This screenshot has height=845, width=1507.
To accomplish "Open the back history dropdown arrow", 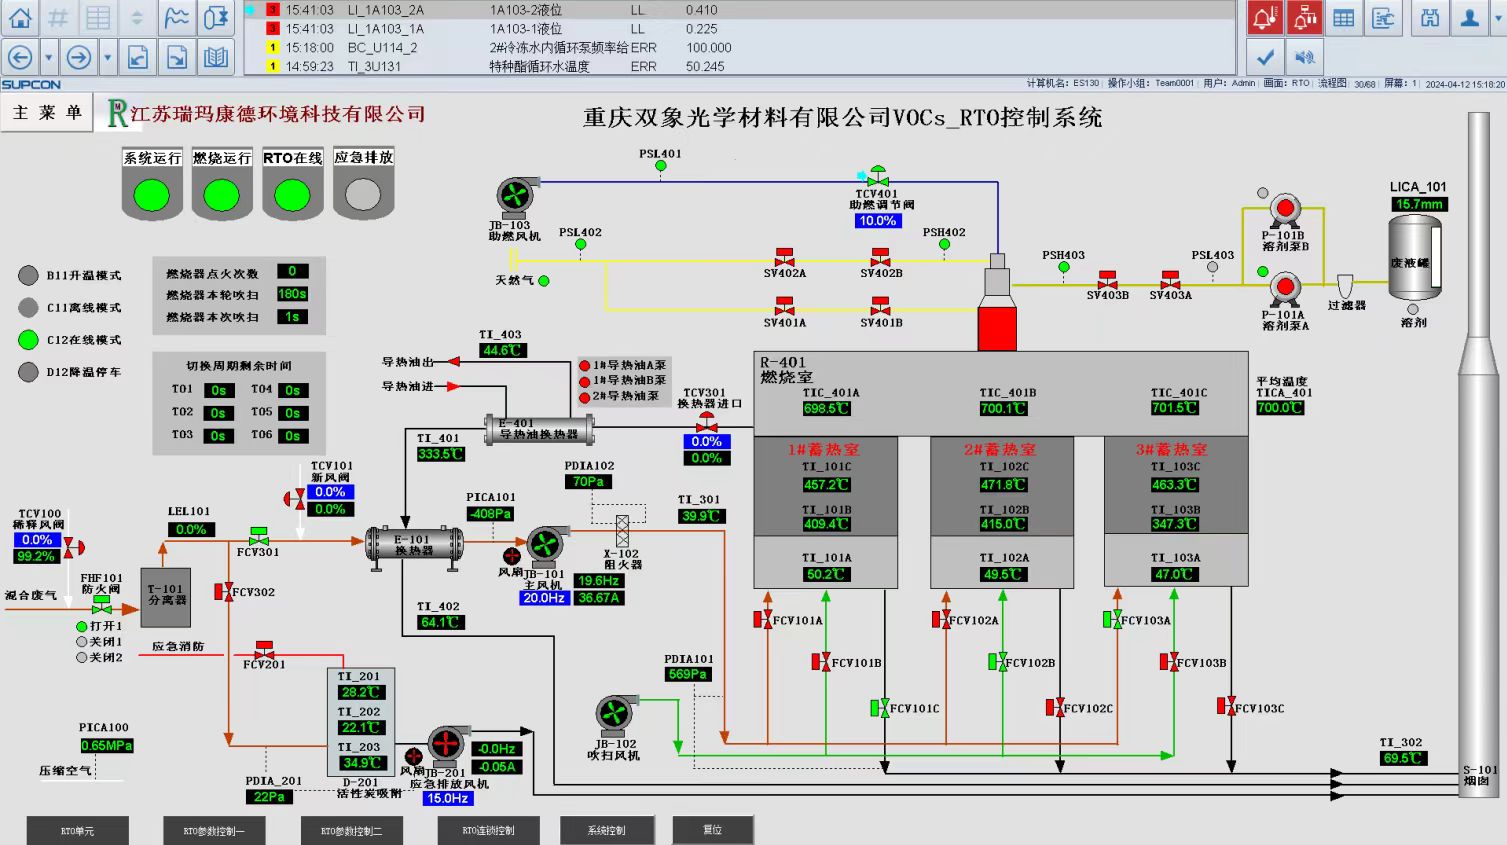I will [48, 57].
